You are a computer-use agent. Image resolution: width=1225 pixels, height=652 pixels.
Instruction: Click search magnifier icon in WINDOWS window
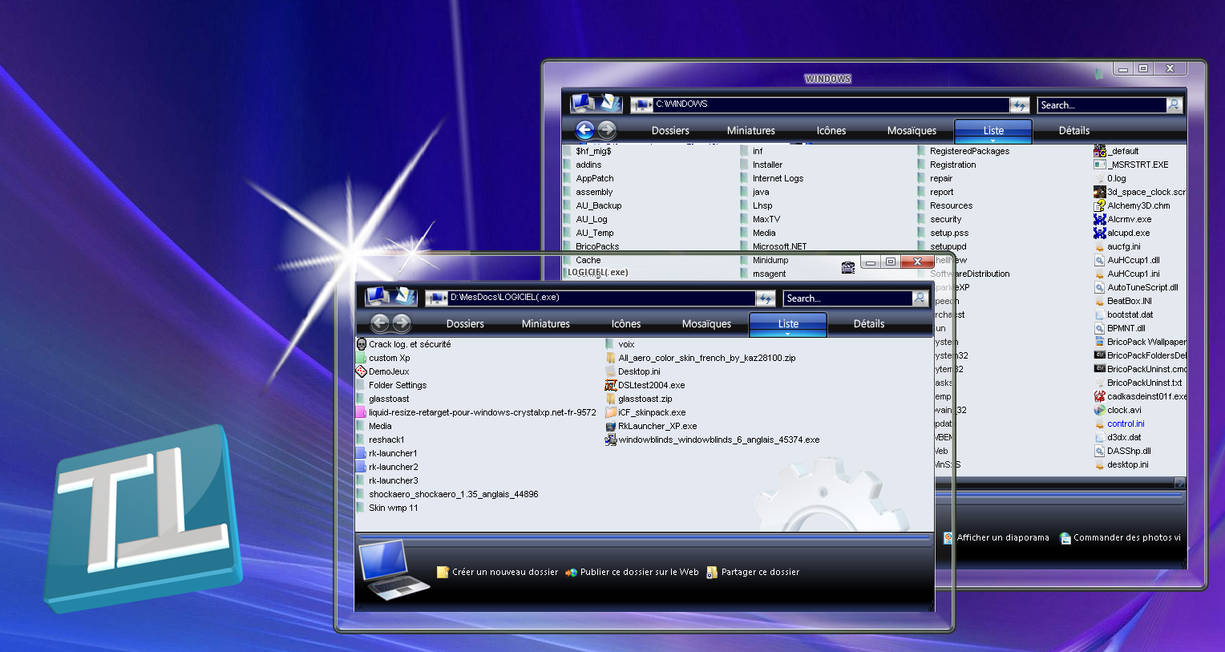(1173, 105)
